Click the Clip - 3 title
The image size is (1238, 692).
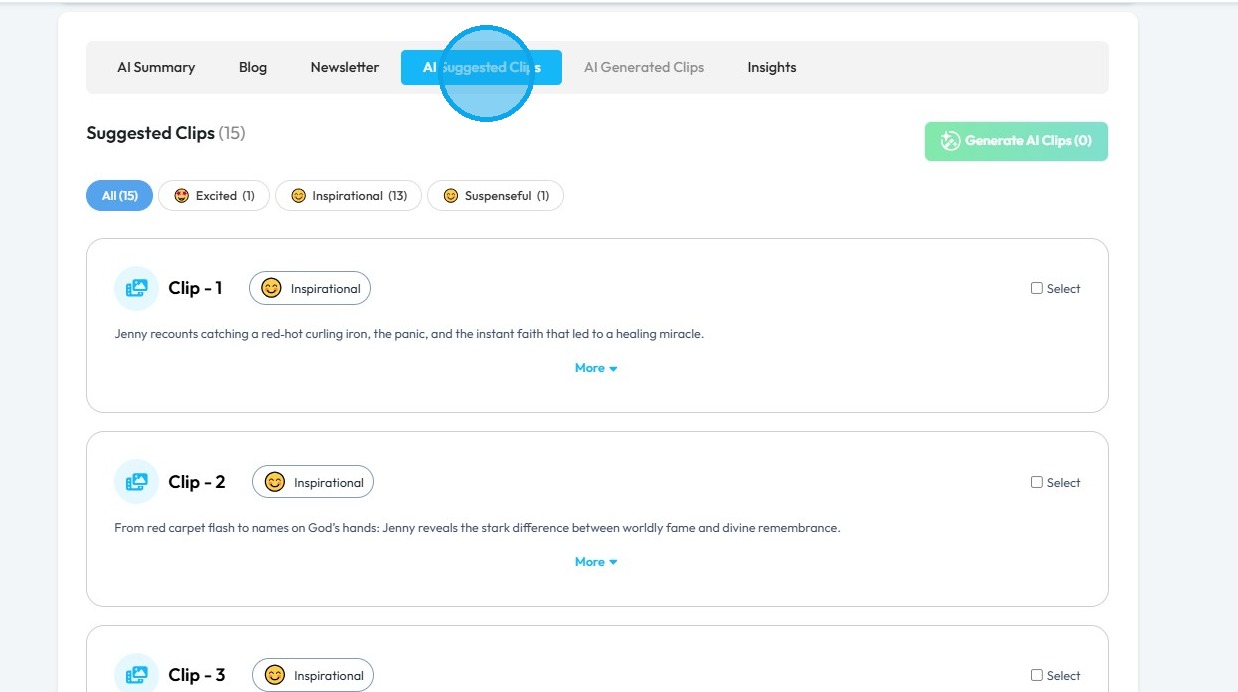point(197,675)
